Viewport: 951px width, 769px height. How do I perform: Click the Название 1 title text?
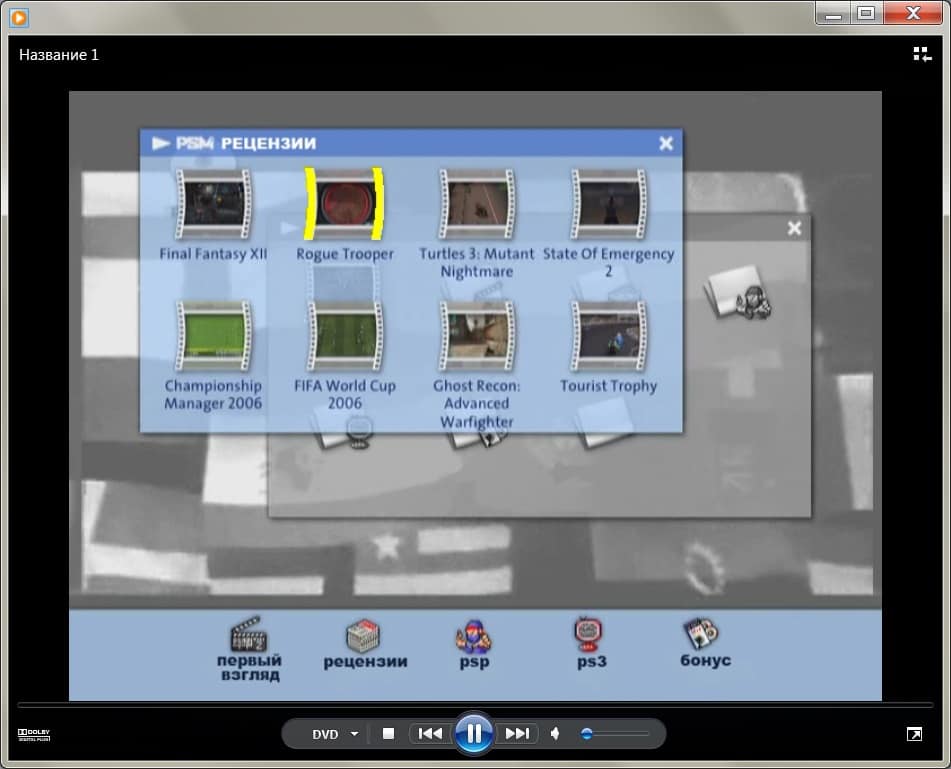tap(59, 55)
